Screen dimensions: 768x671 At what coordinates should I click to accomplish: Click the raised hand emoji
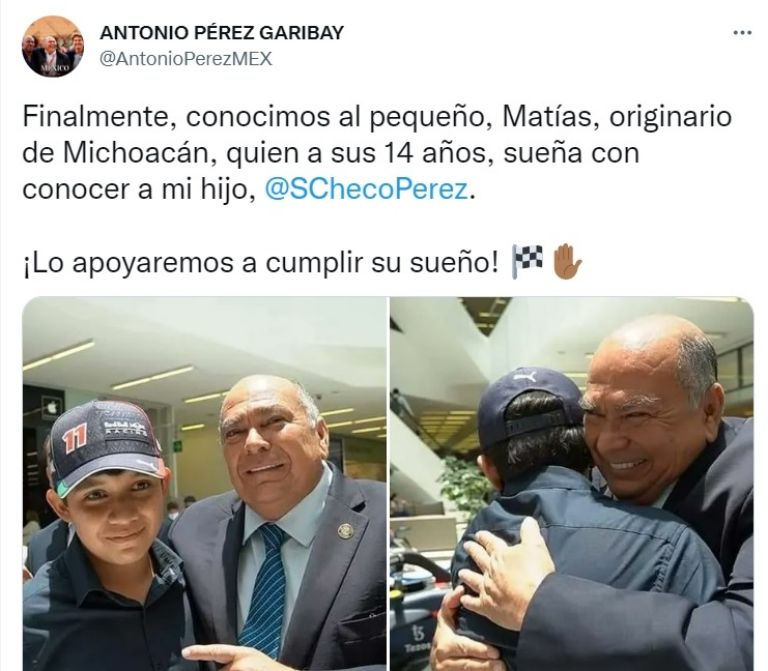567,261
